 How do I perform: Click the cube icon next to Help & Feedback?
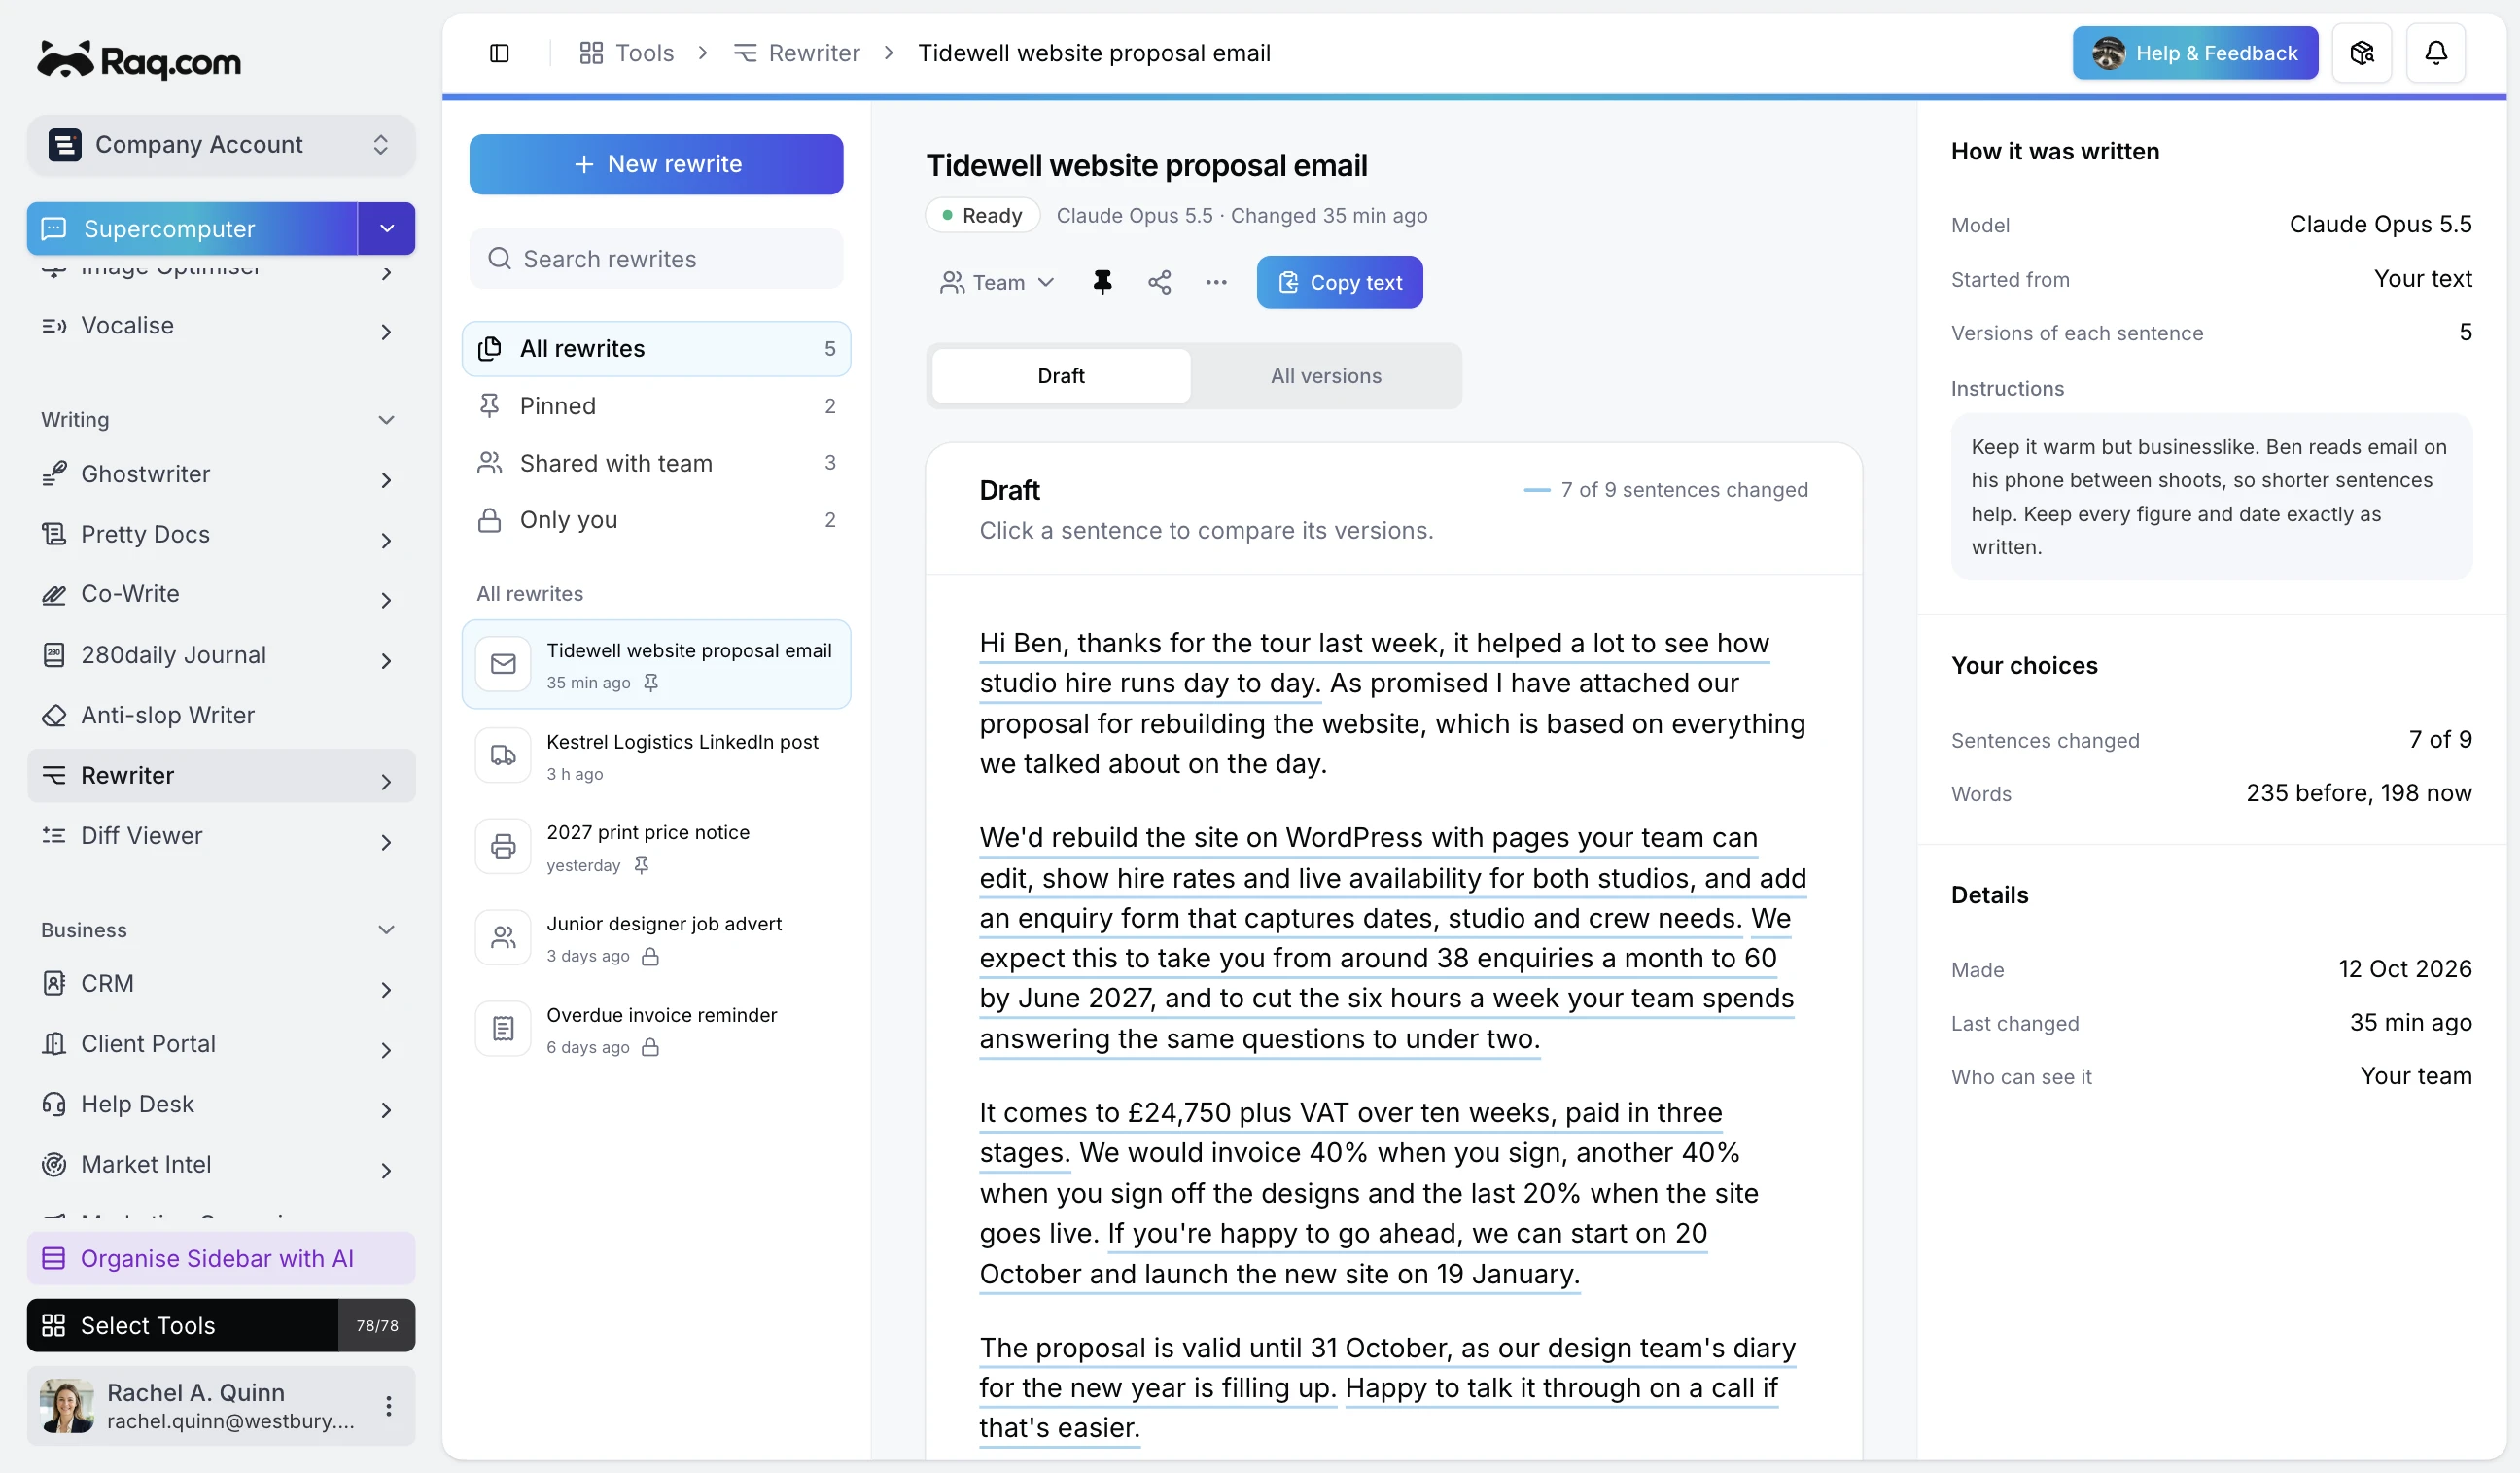tap(2362, 53)
